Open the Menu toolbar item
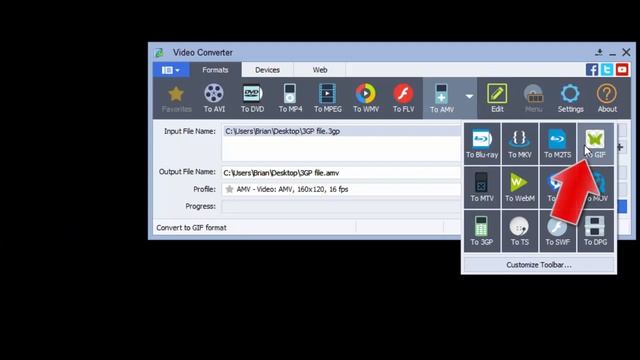The width and height of the screenshot is (640, 360). pyautogui.click(x=533, y=99)
